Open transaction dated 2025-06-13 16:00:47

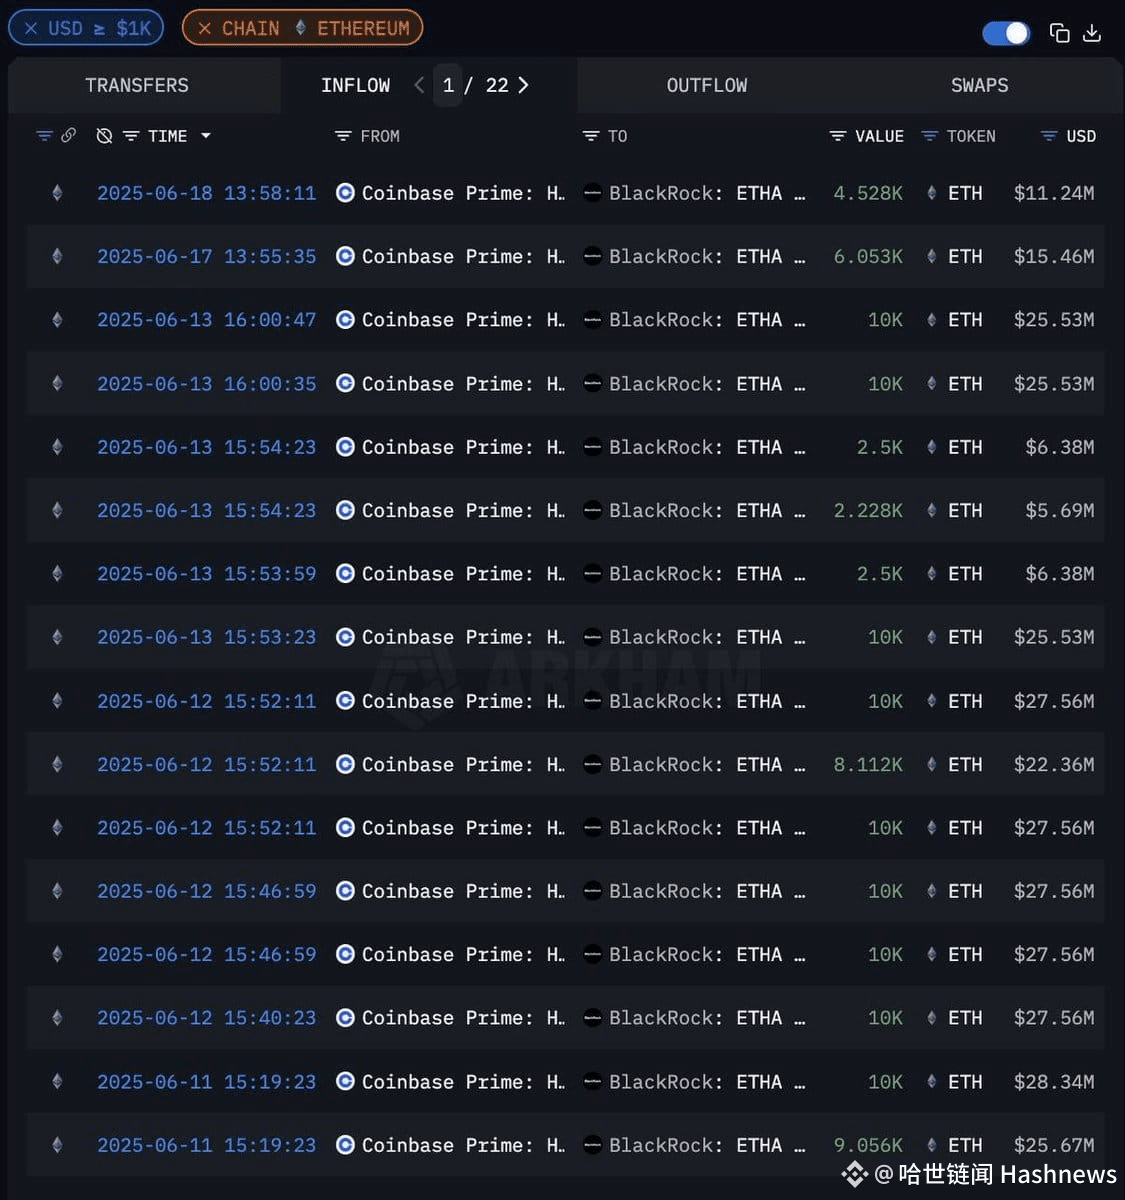coord(206,320)
